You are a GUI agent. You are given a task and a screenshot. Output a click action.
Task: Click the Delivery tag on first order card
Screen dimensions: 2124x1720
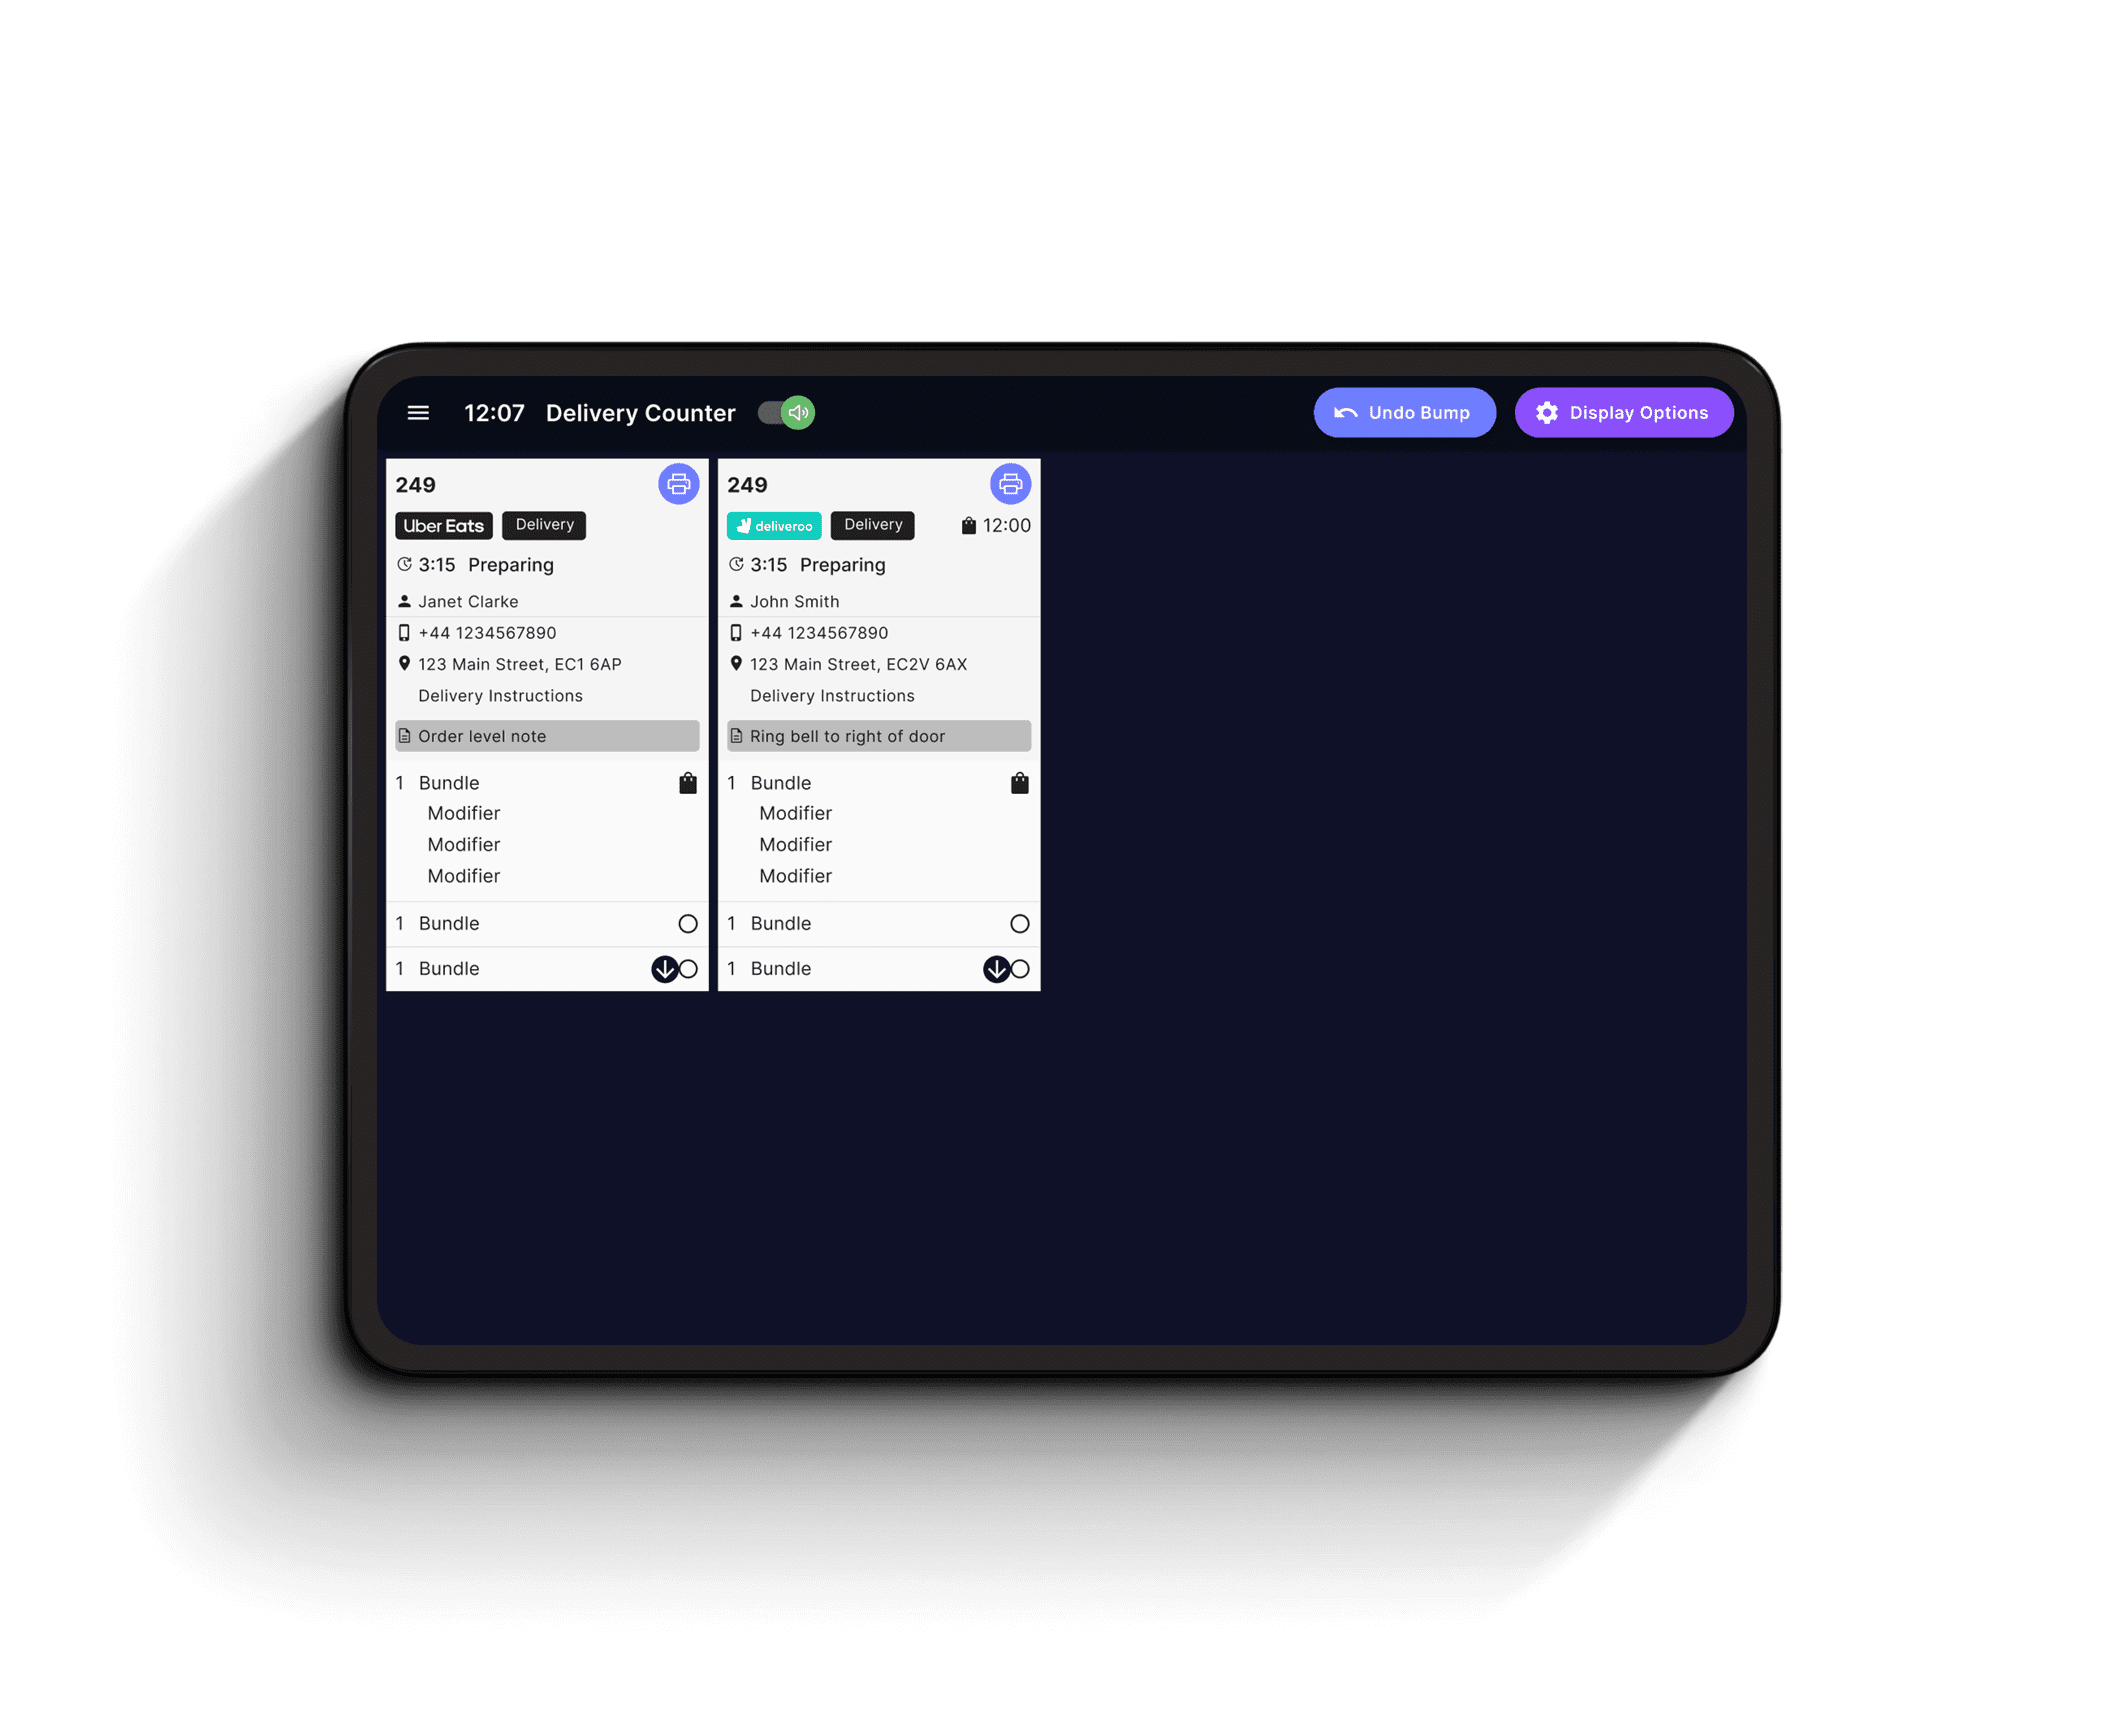[544, 523]
